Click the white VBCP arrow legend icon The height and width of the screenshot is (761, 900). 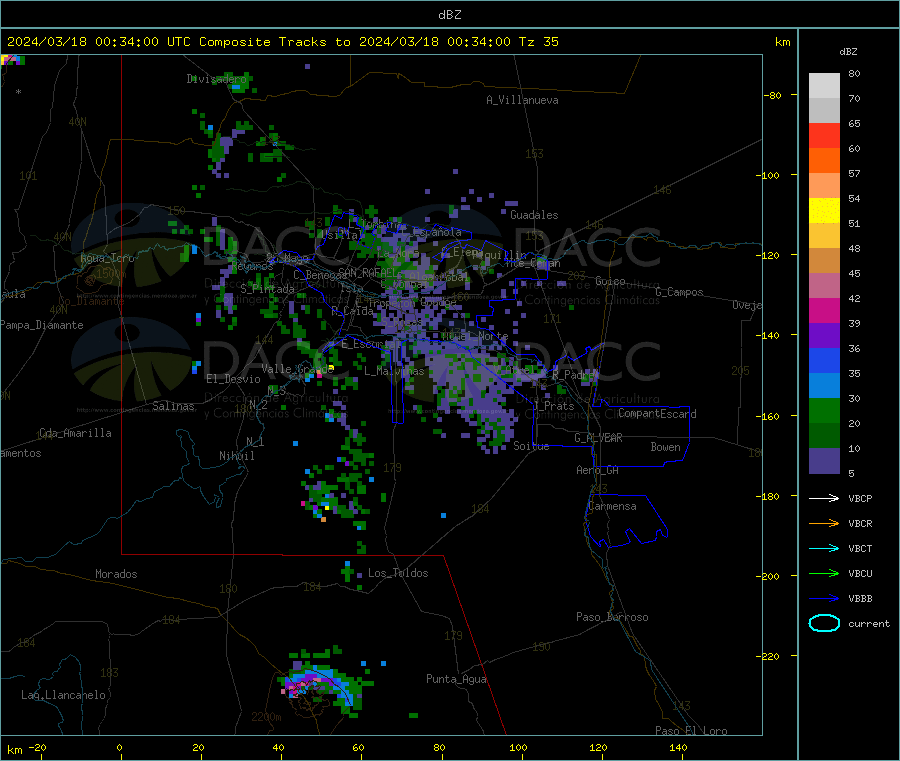click(824, 498)
